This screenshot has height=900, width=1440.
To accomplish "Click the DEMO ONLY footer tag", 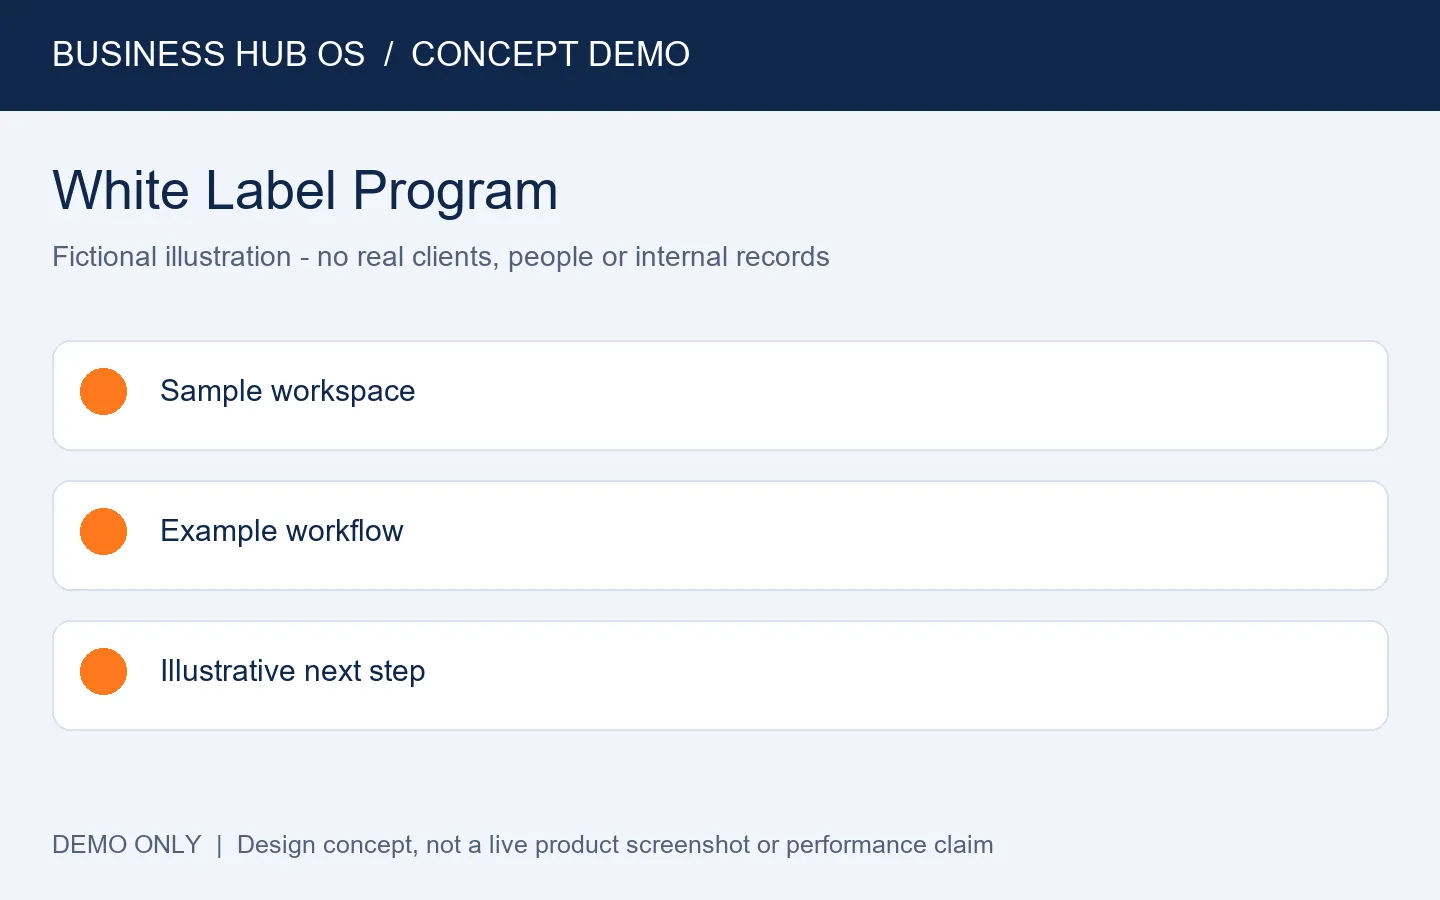I will (127, 844).
